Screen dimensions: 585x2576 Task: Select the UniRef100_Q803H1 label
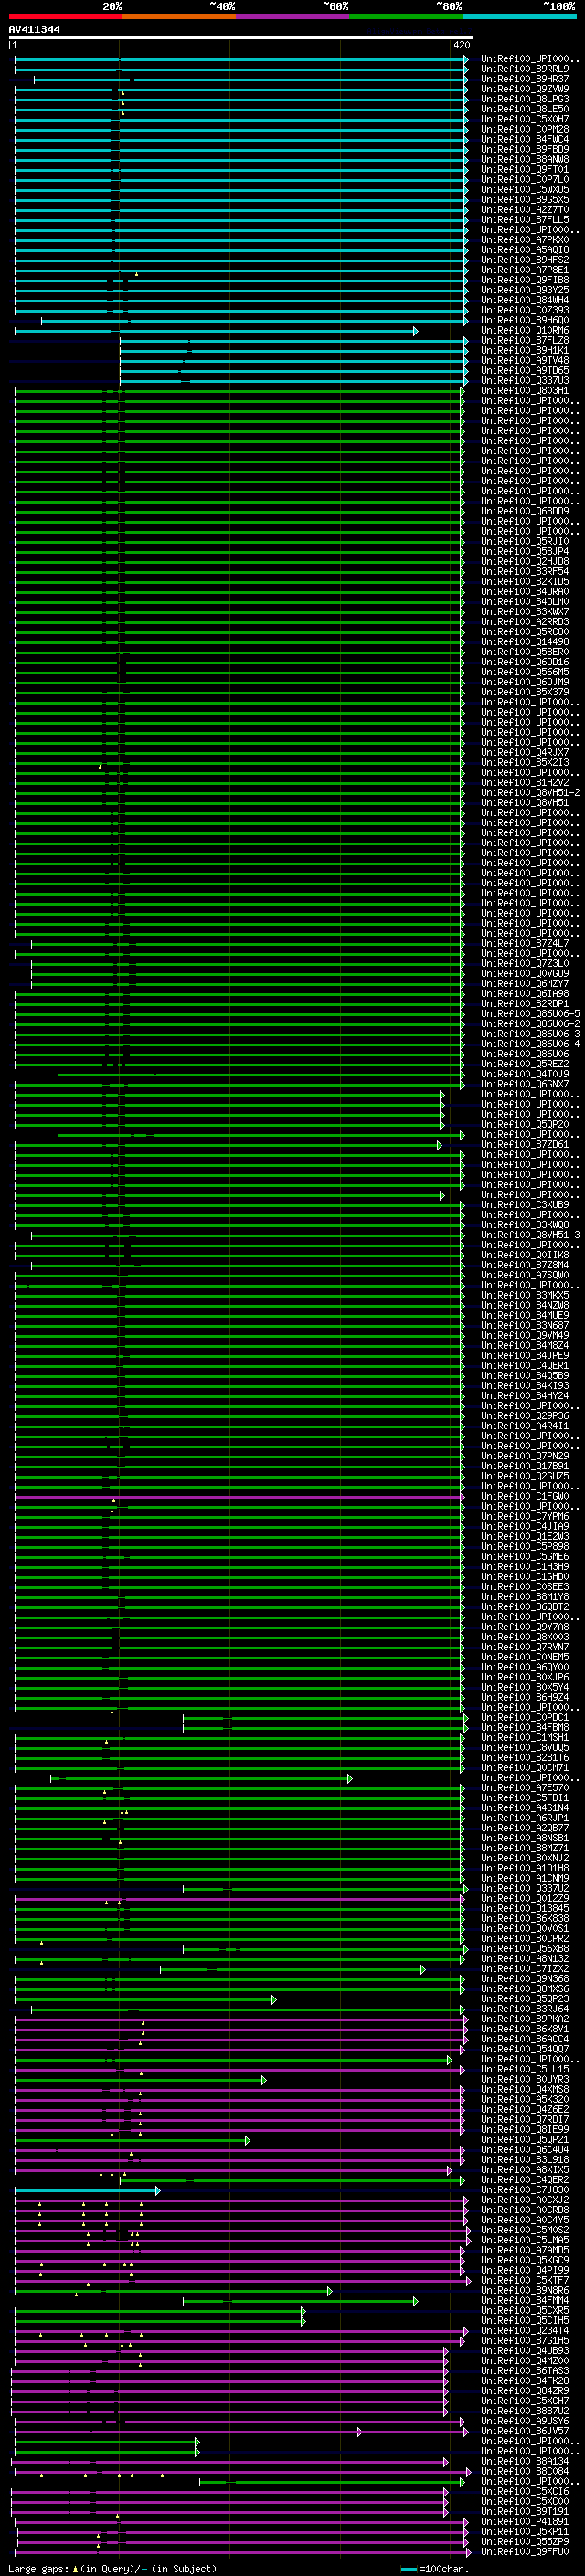click(x=525, y=391)
